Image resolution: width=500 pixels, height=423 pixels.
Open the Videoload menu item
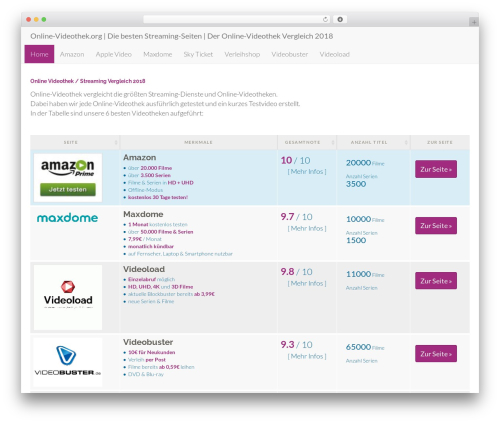(x=335, y=54)
